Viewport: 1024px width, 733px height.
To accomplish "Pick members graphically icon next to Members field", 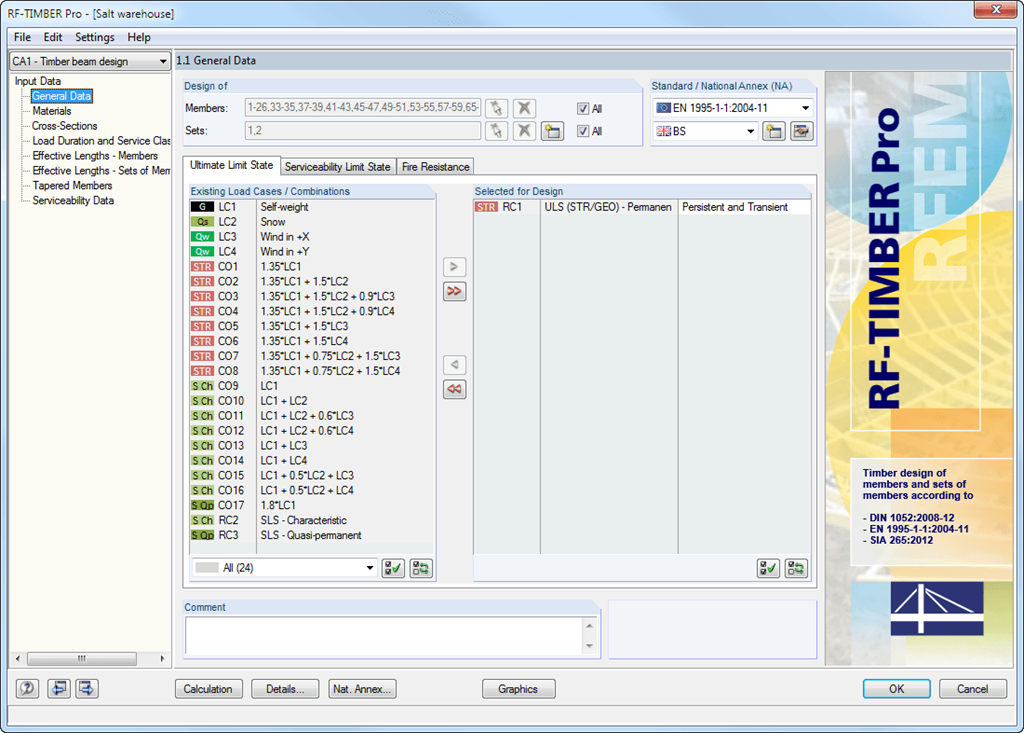I will [496, 108].
